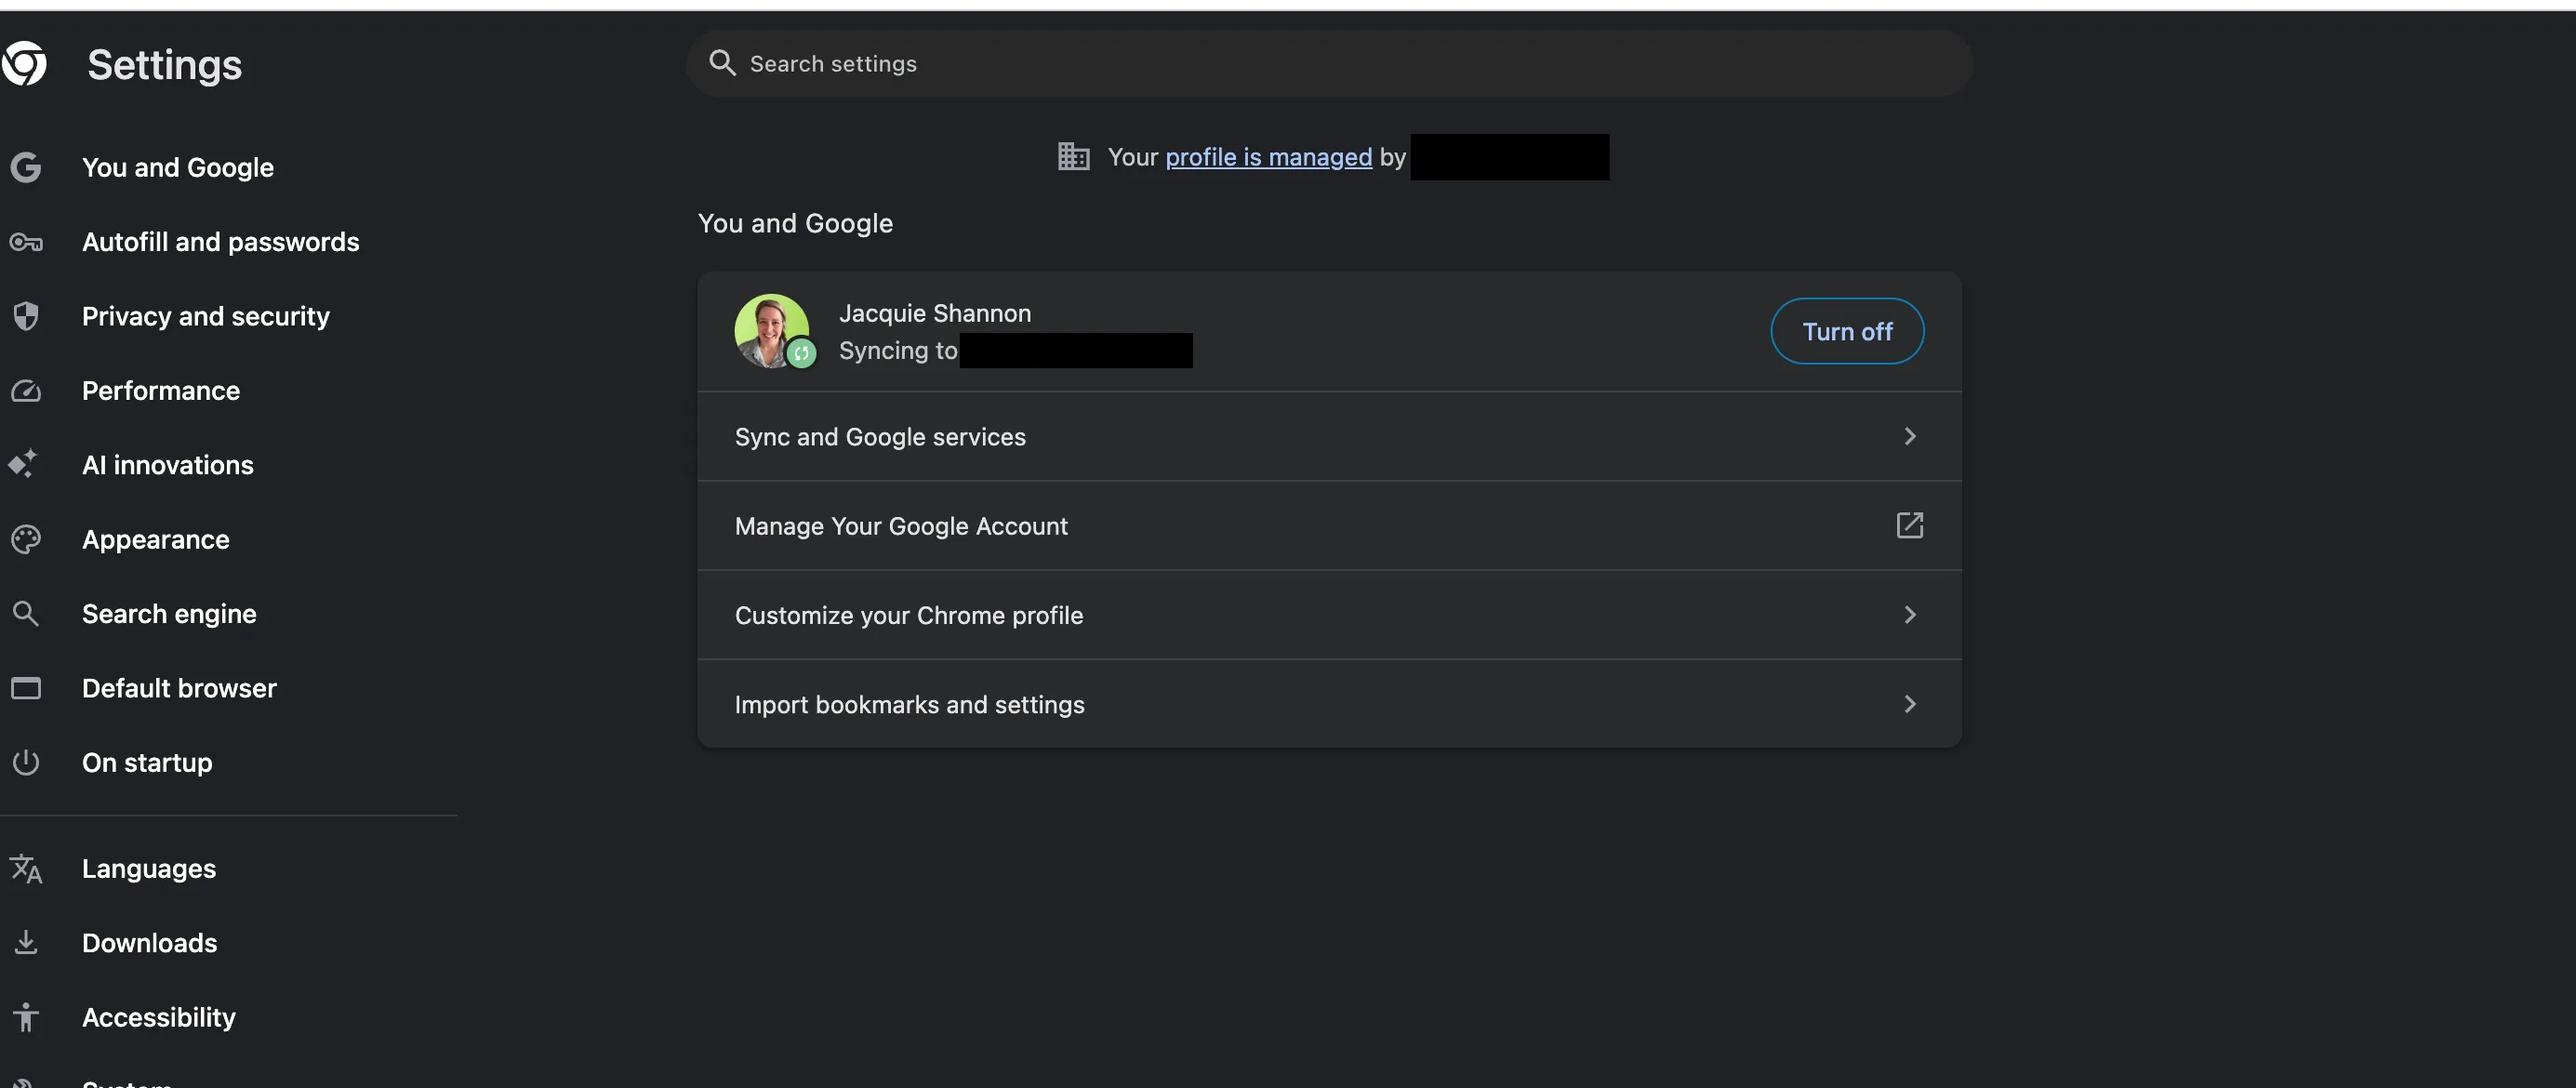
Task: Click the power icon for On startup
Action: pyautogui.click(x=26, y=762)
